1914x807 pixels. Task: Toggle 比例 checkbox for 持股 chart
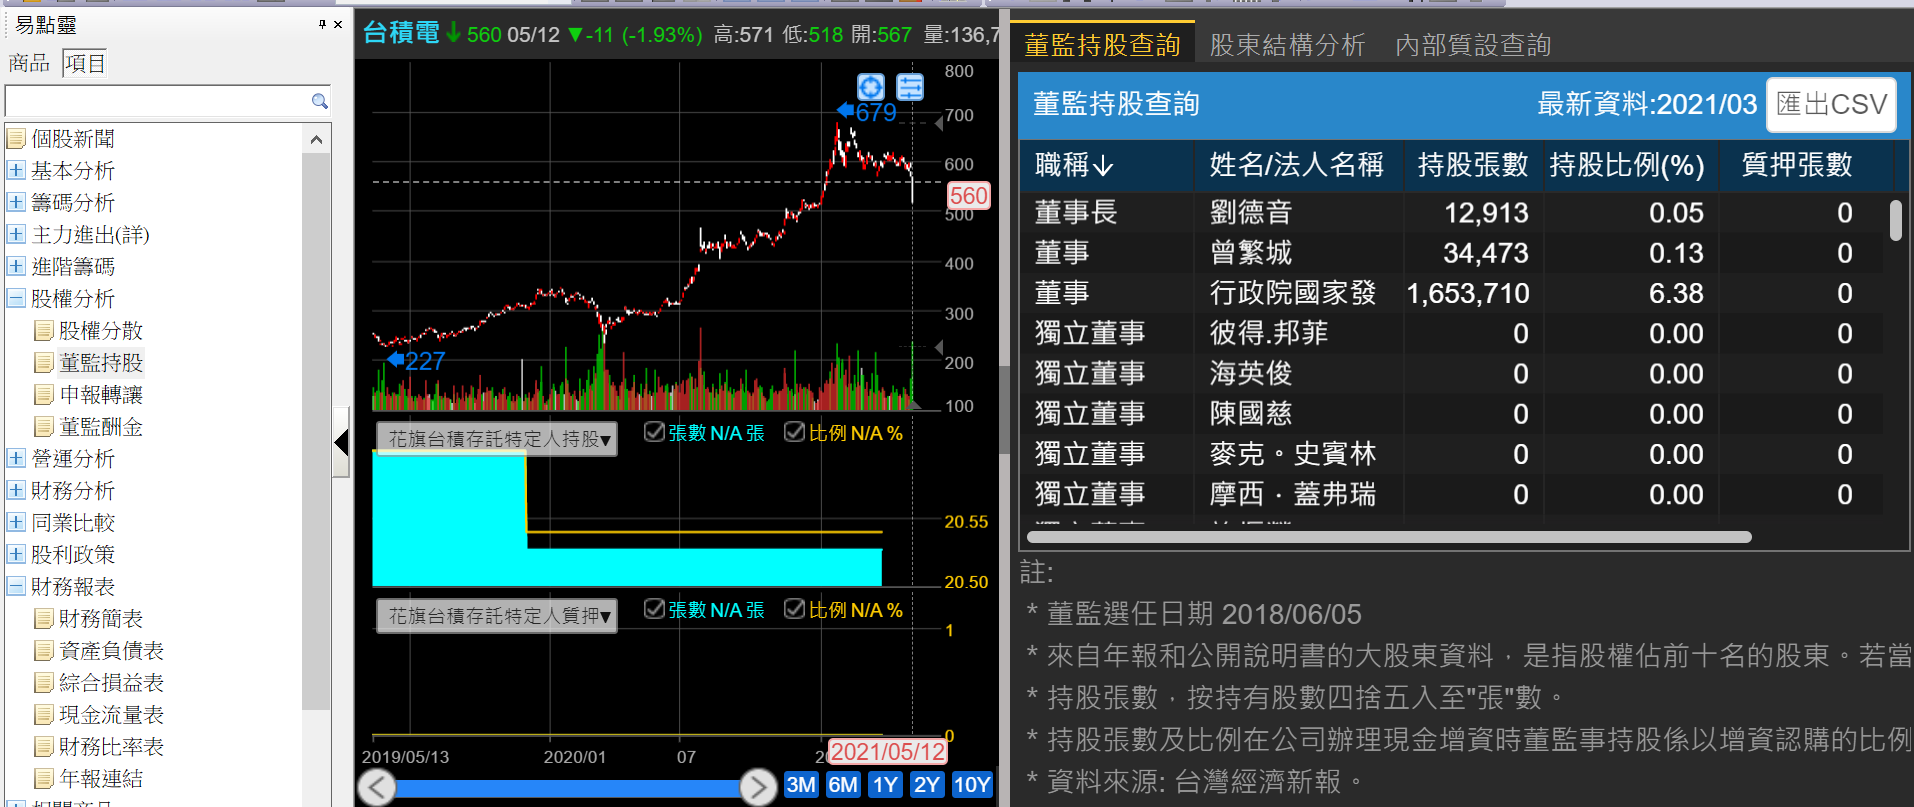coord(795,432)
